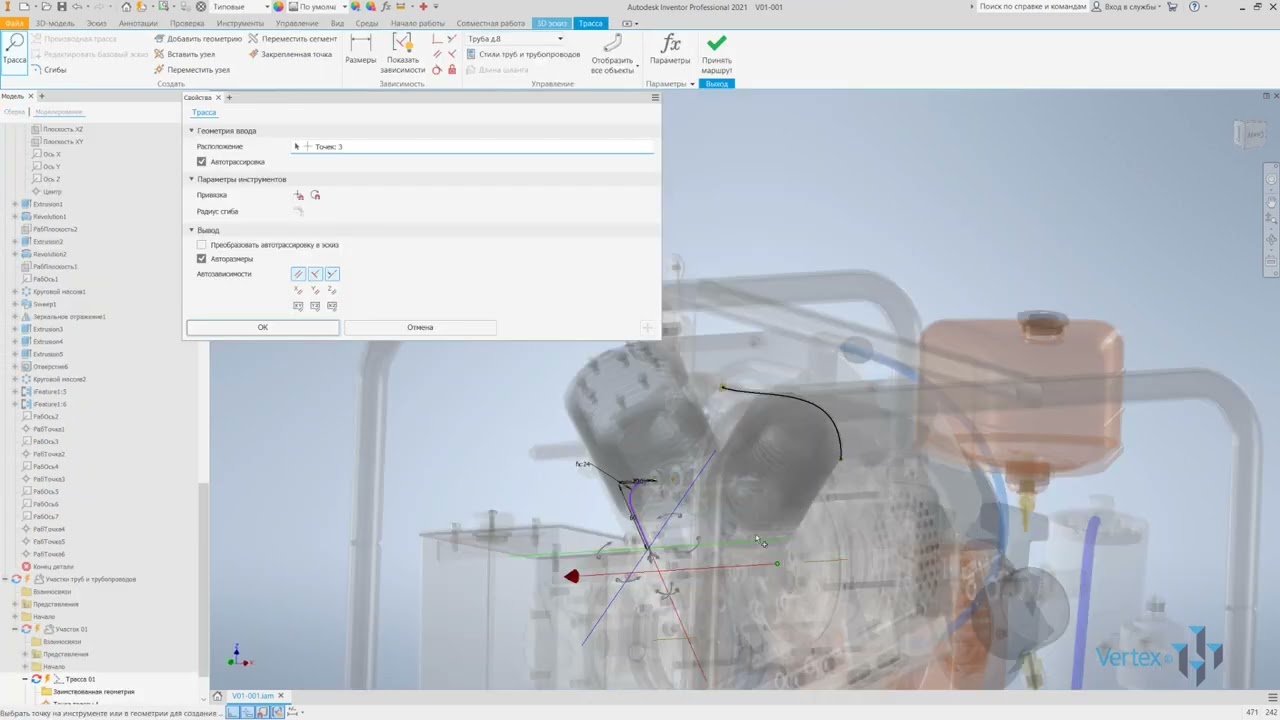Uncheck the Авторазмеры checkbox

tap(202, 259)
